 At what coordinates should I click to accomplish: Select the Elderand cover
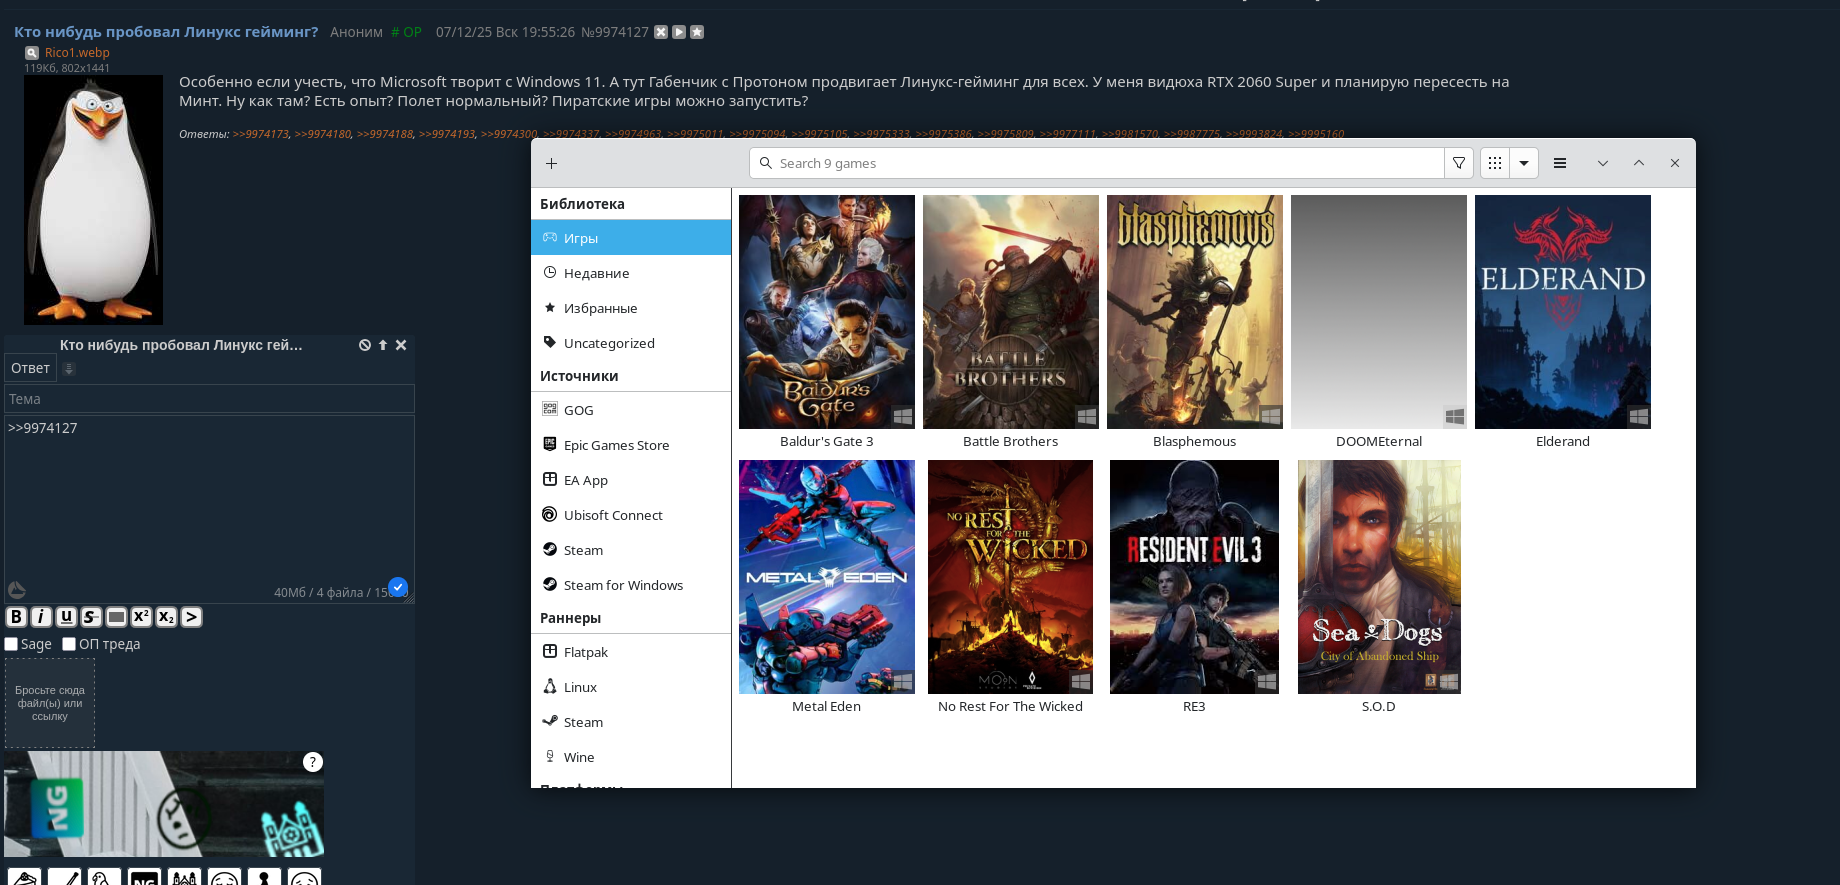click(x=1563, y=312)
